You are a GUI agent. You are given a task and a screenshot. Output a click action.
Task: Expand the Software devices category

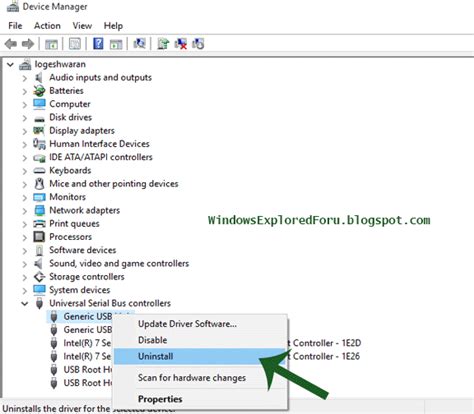[24, 251]
